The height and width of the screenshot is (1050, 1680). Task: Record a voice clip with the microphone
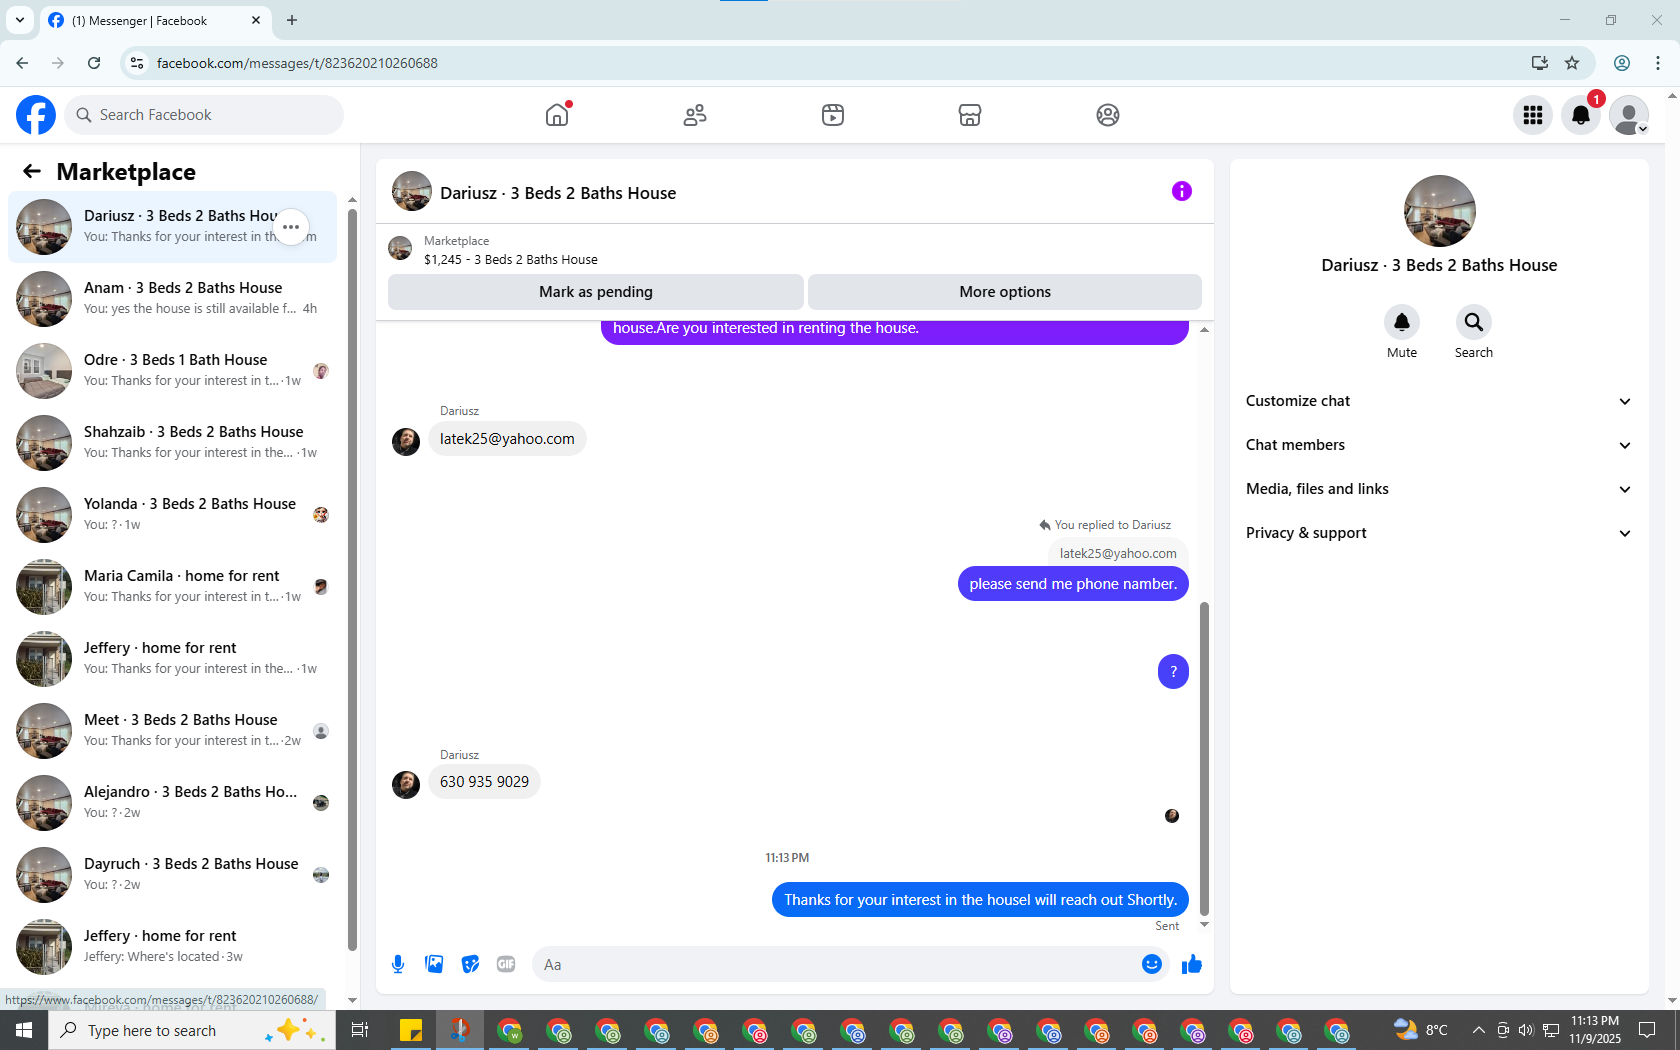pos(398,964)
